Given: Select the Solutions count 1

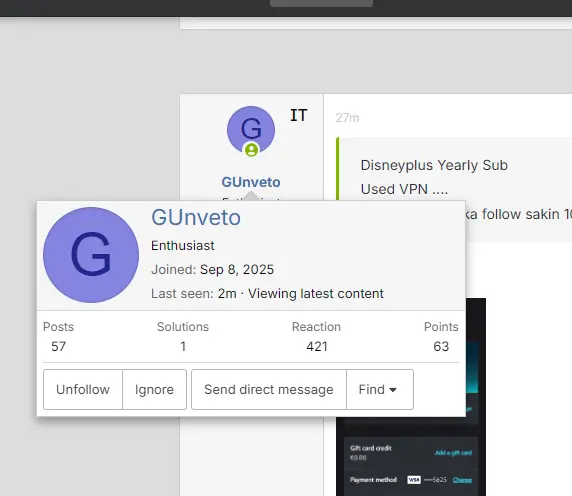Looking at the screenshot, I should pyautogui.click(x=183, y=346).
